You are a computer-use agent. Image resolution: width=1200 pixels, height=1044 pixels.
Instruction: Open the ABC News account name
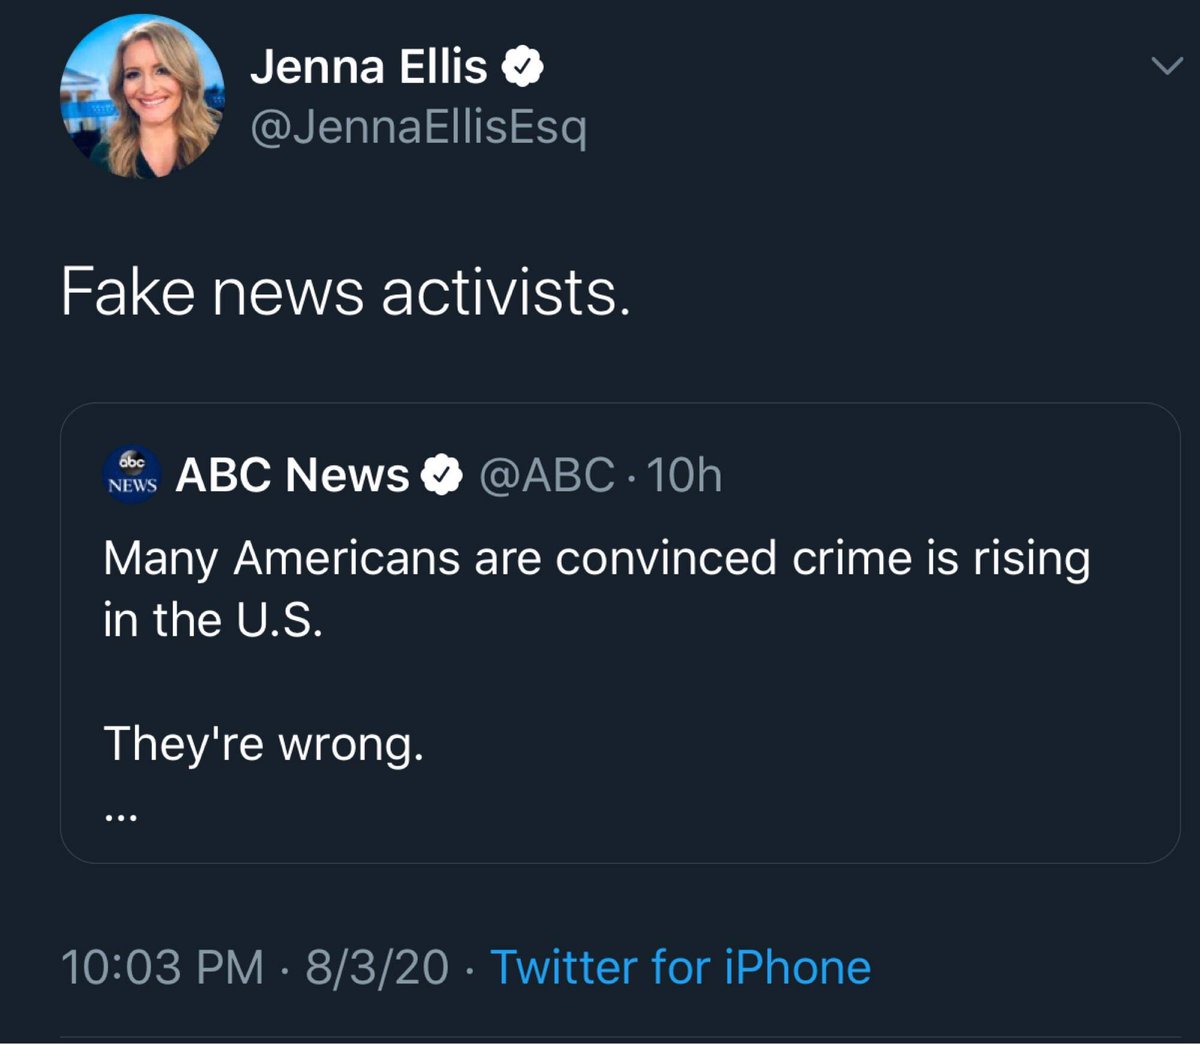coord(292,475)
